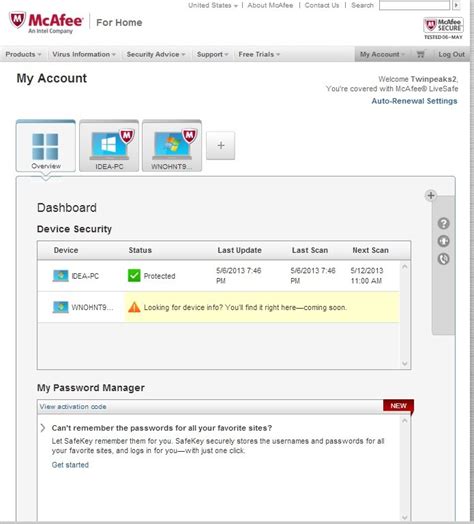
Task: Click the middle sidebar chat support icon
Action: (444, 241)
